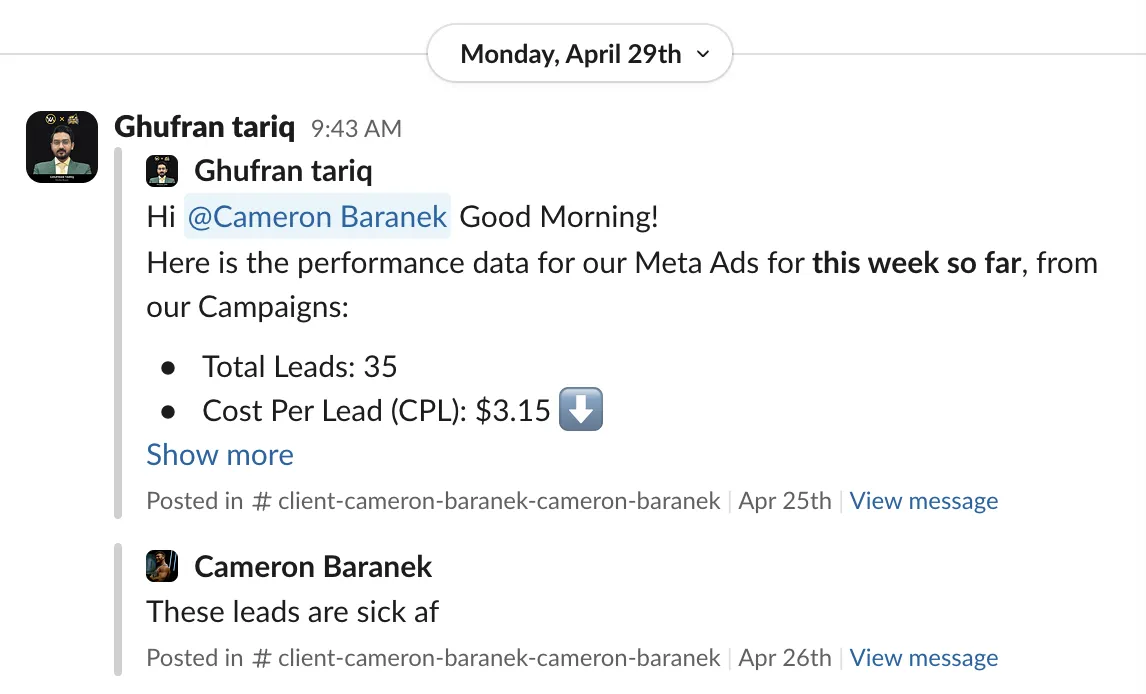Click the 9:43 AM timestamp
Viewport: 1146px width, 694px height.
pos(356,129)
